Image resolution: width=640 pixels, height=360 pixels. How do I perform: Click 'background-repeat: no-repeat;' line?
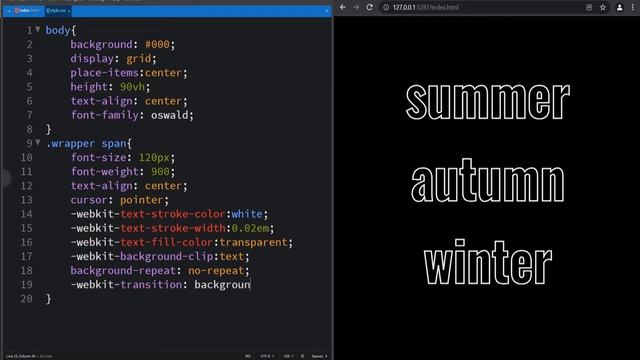[160, 270]
